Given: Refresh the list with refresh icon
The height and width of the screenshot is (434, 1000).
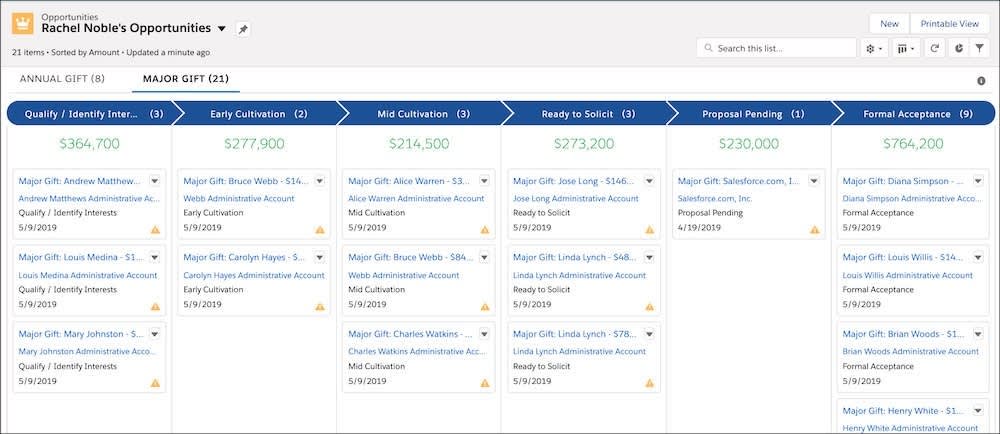Looking at the screenshot, I should (934, 48).
